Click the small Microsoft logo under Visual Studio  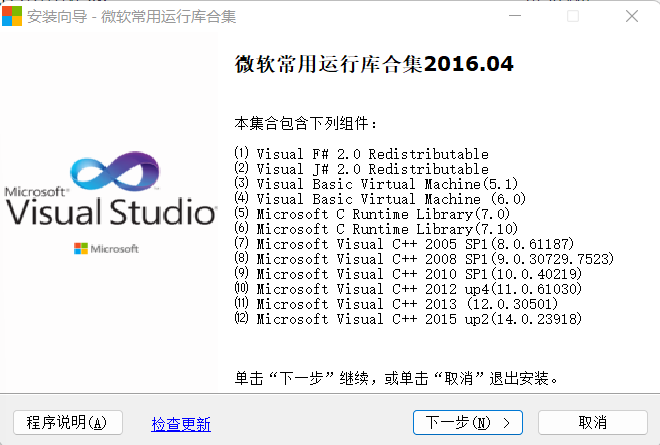[106, 249]
